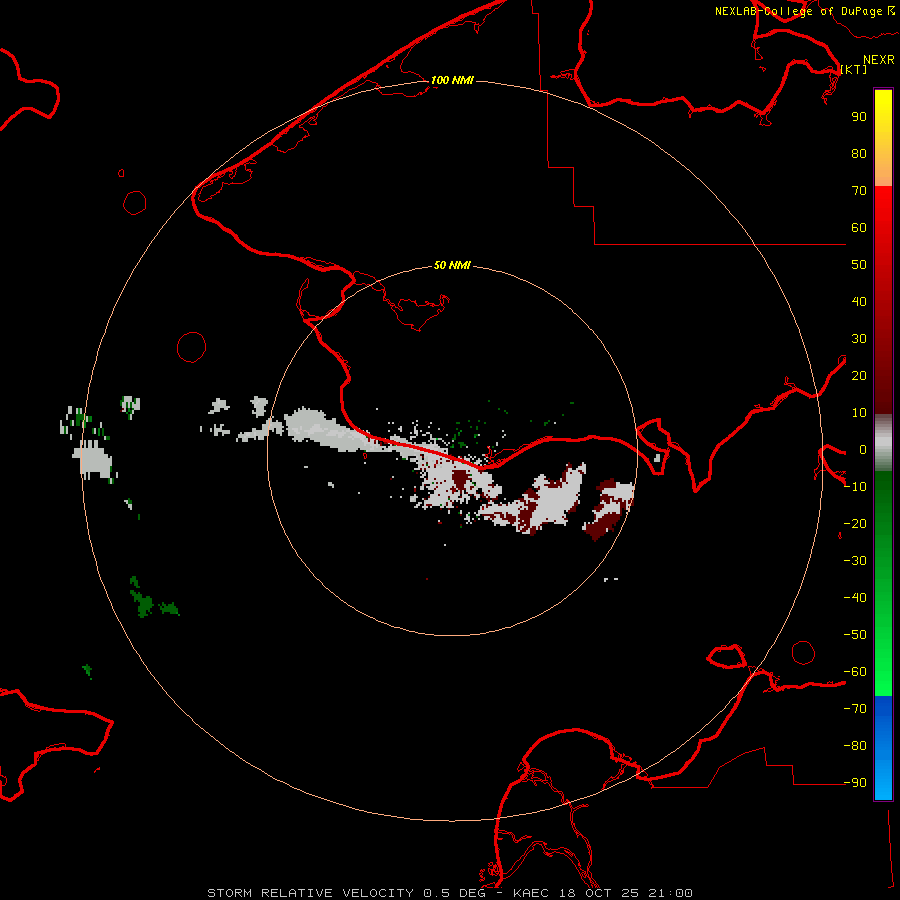The image size is (900, 900).
Task: Click the 21:00 time stamp
Action: (x=670, y=893)
